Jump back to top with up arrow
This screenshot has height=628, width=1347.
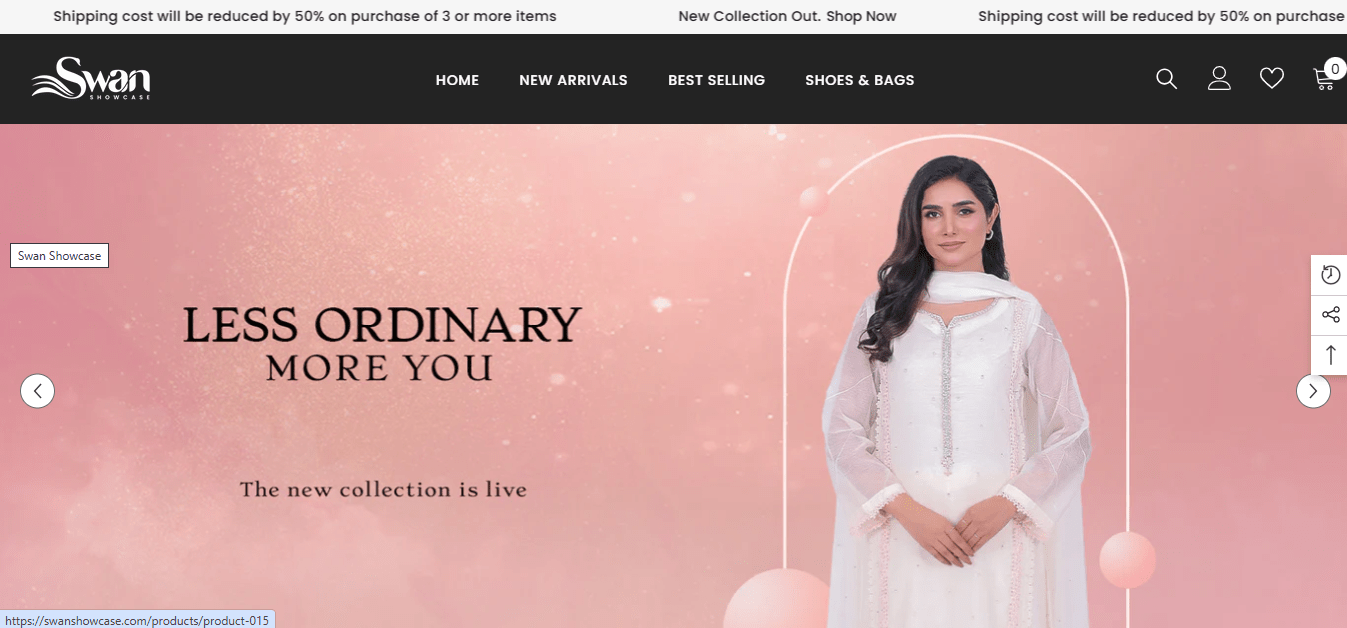pos(1330,355)
